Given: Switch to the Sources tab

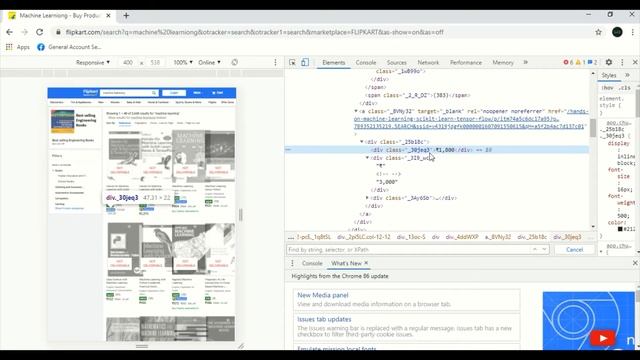Looking at the screenshot, I should [x=397, y=62].
